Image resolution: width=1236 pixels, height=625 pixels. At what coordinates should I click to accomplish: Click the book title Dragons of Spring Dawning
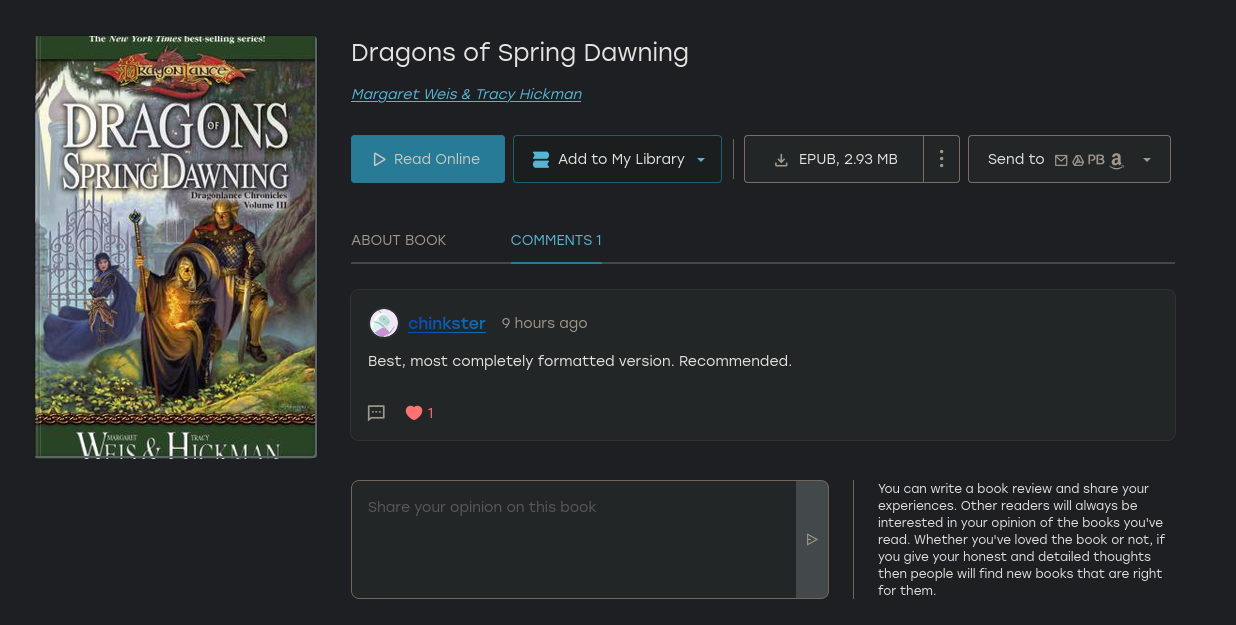(x=520, y=52)
